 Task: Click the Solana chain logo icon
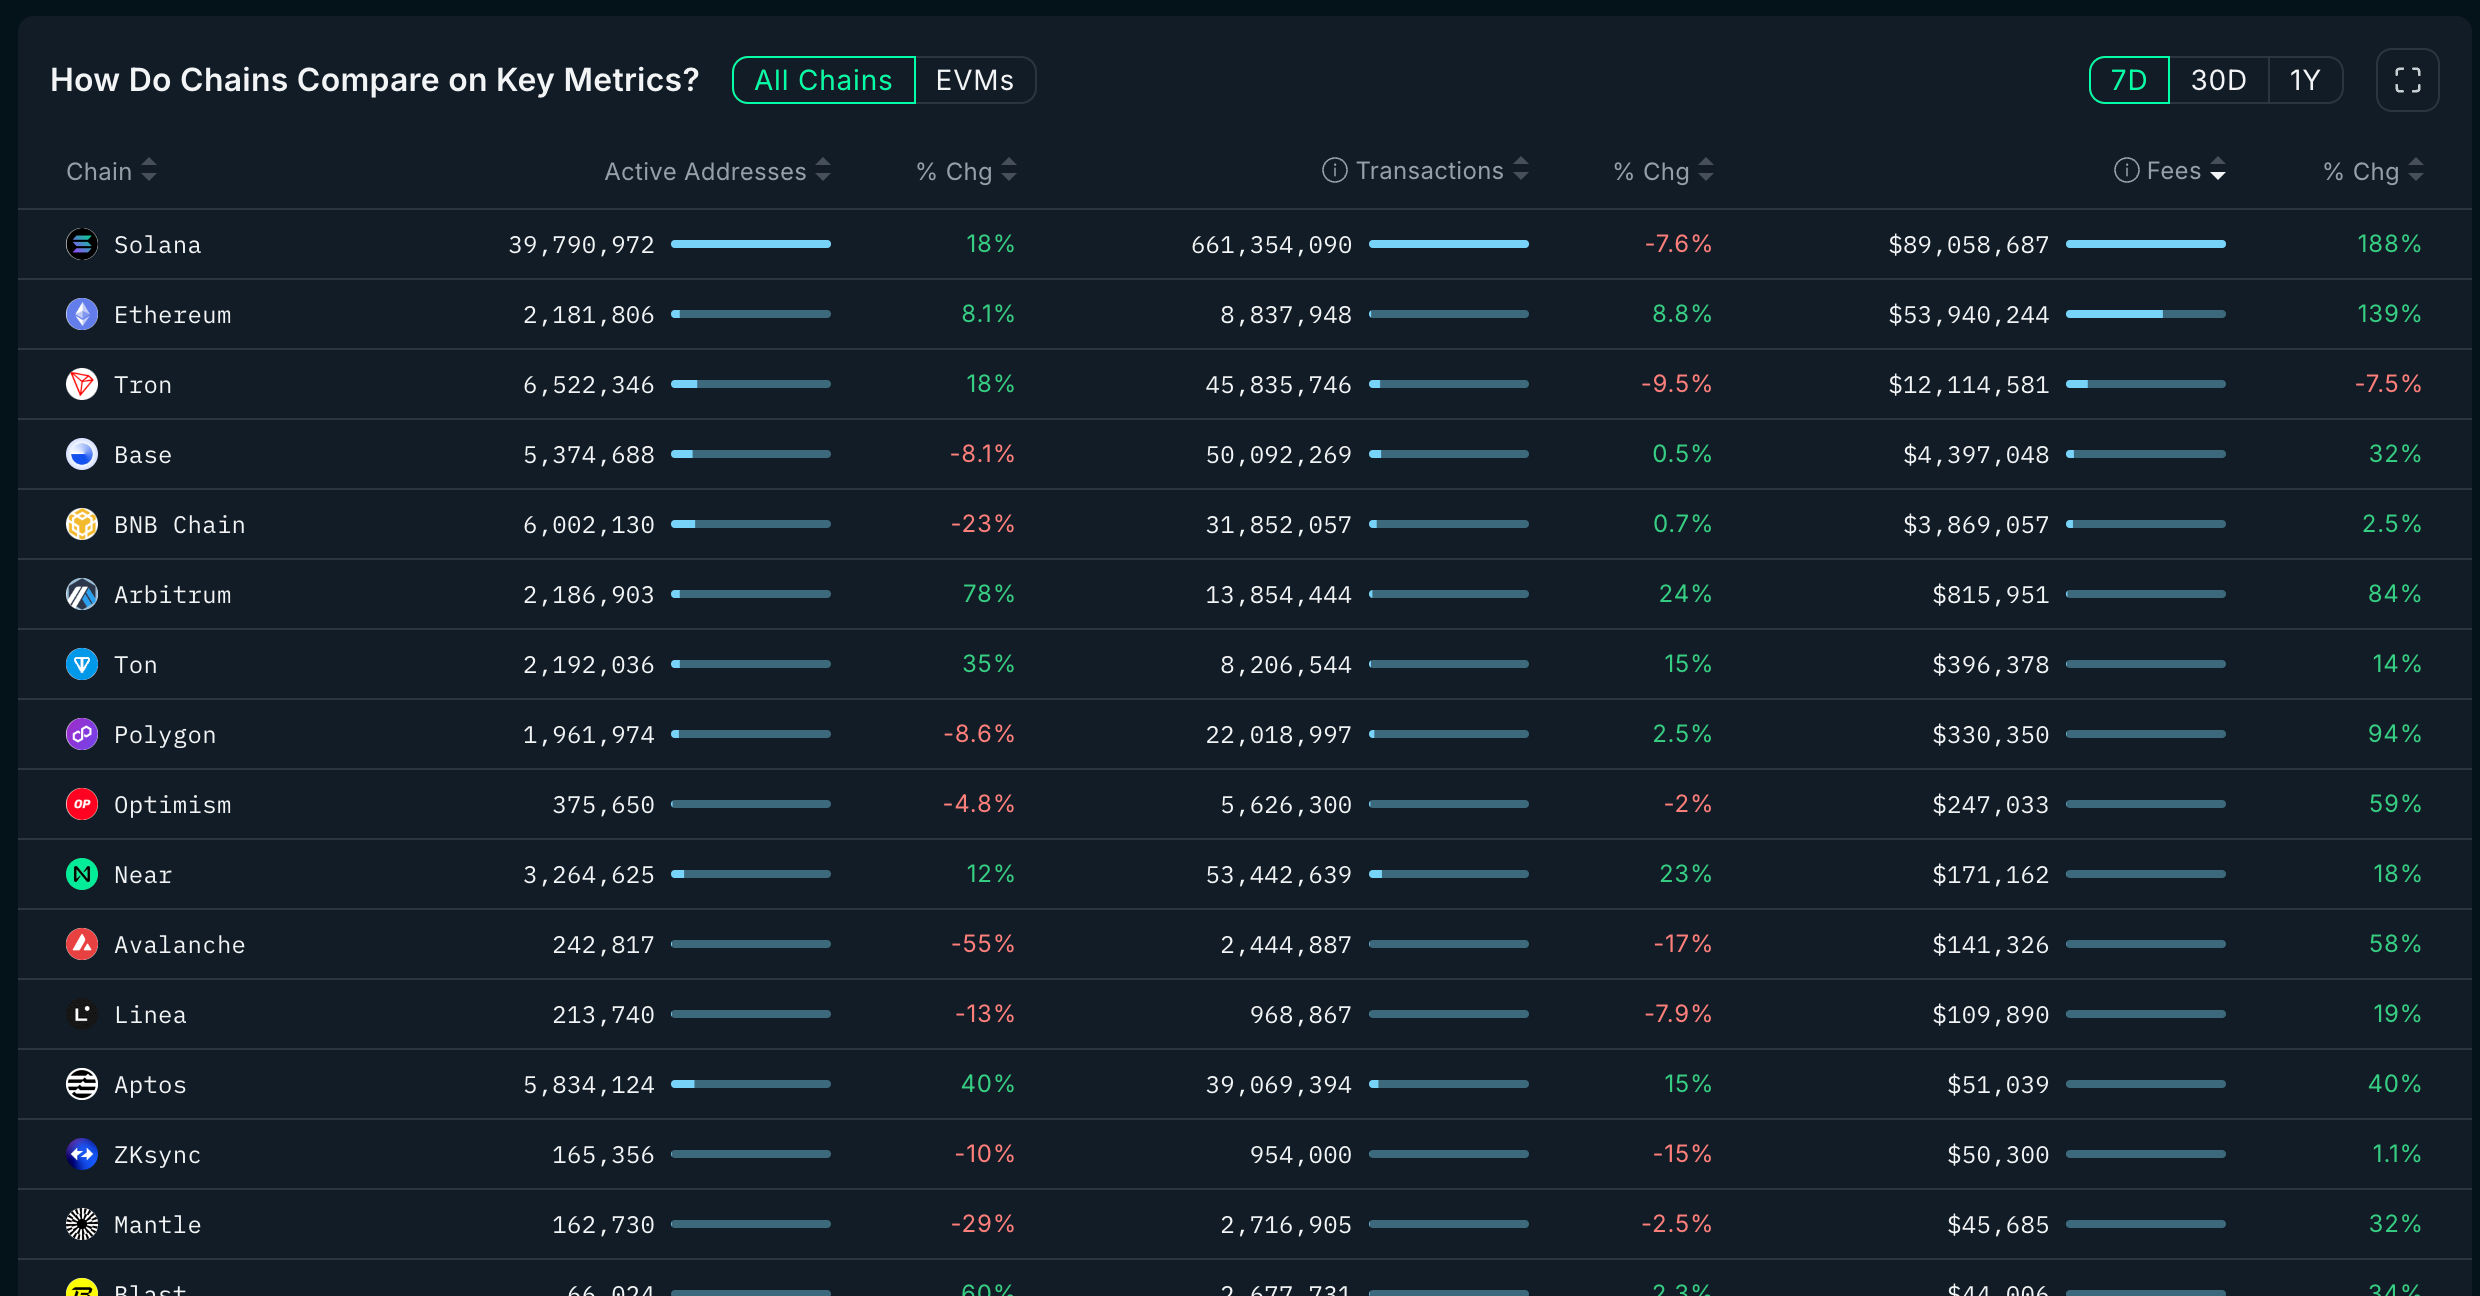pos(82,244)
